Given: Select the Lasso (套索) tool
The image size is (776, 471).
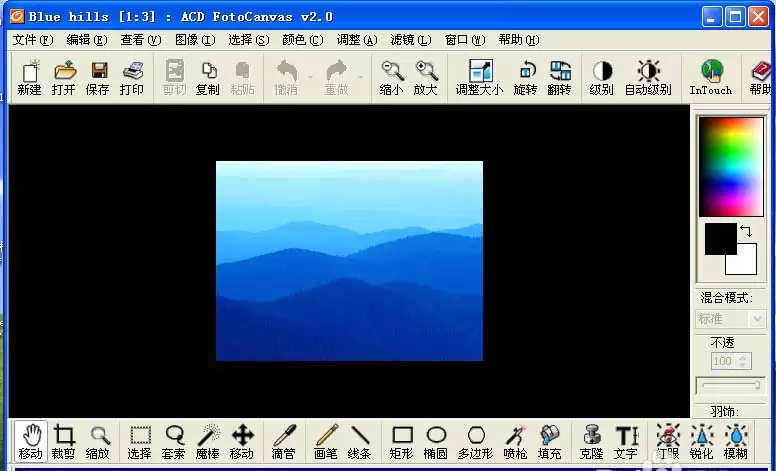Looking at the screenshot, I should point(173,441).
